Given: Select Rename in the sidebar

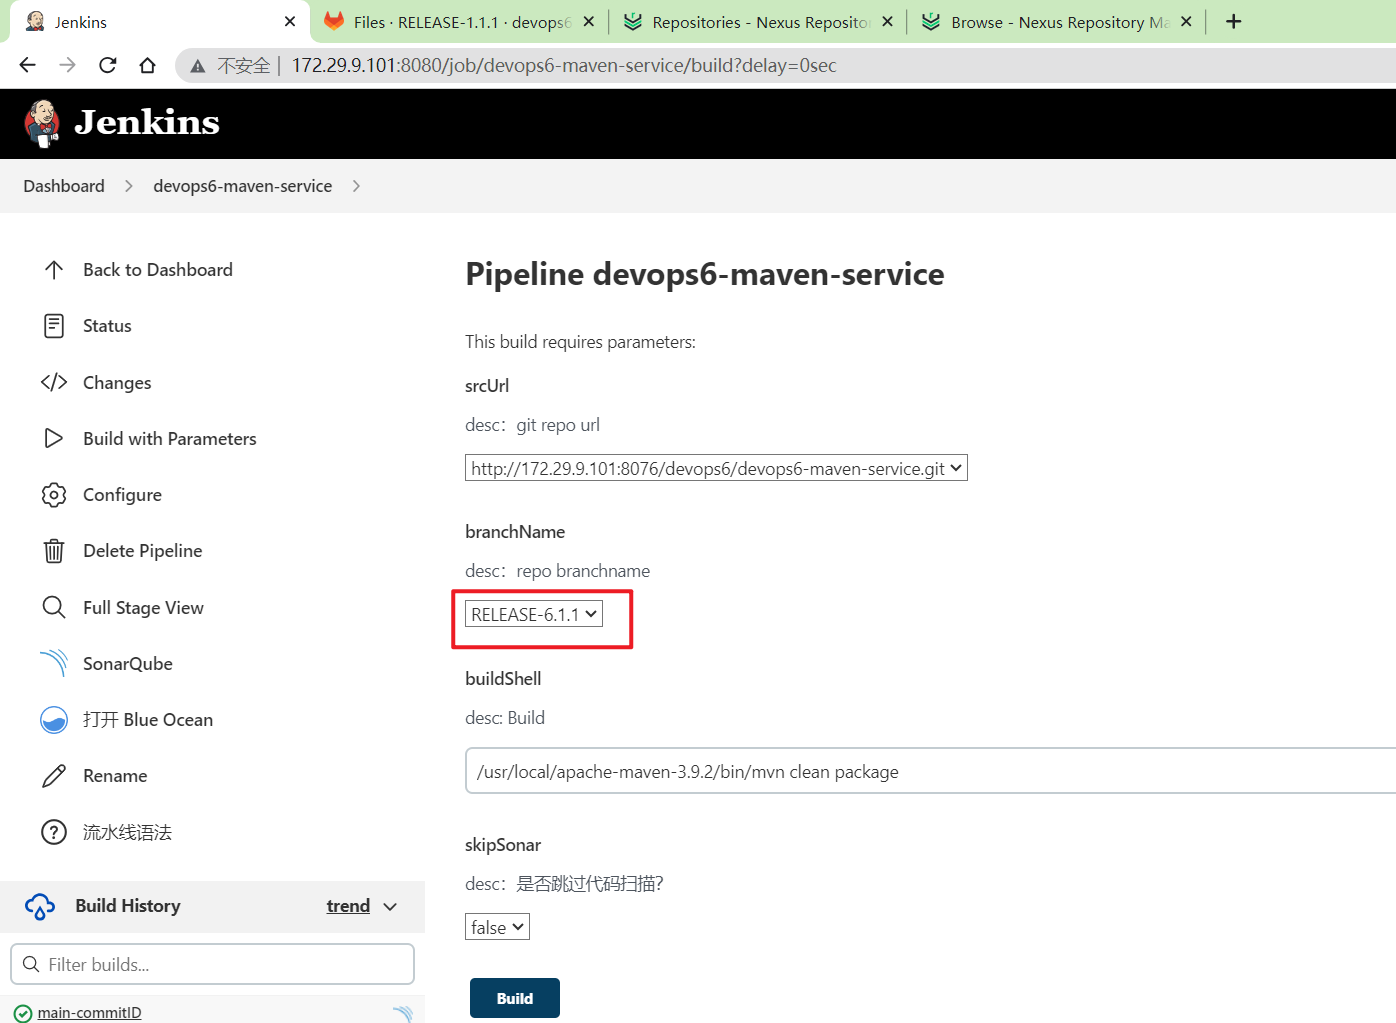Looking at the screenshot, I should tap(115, 776).
